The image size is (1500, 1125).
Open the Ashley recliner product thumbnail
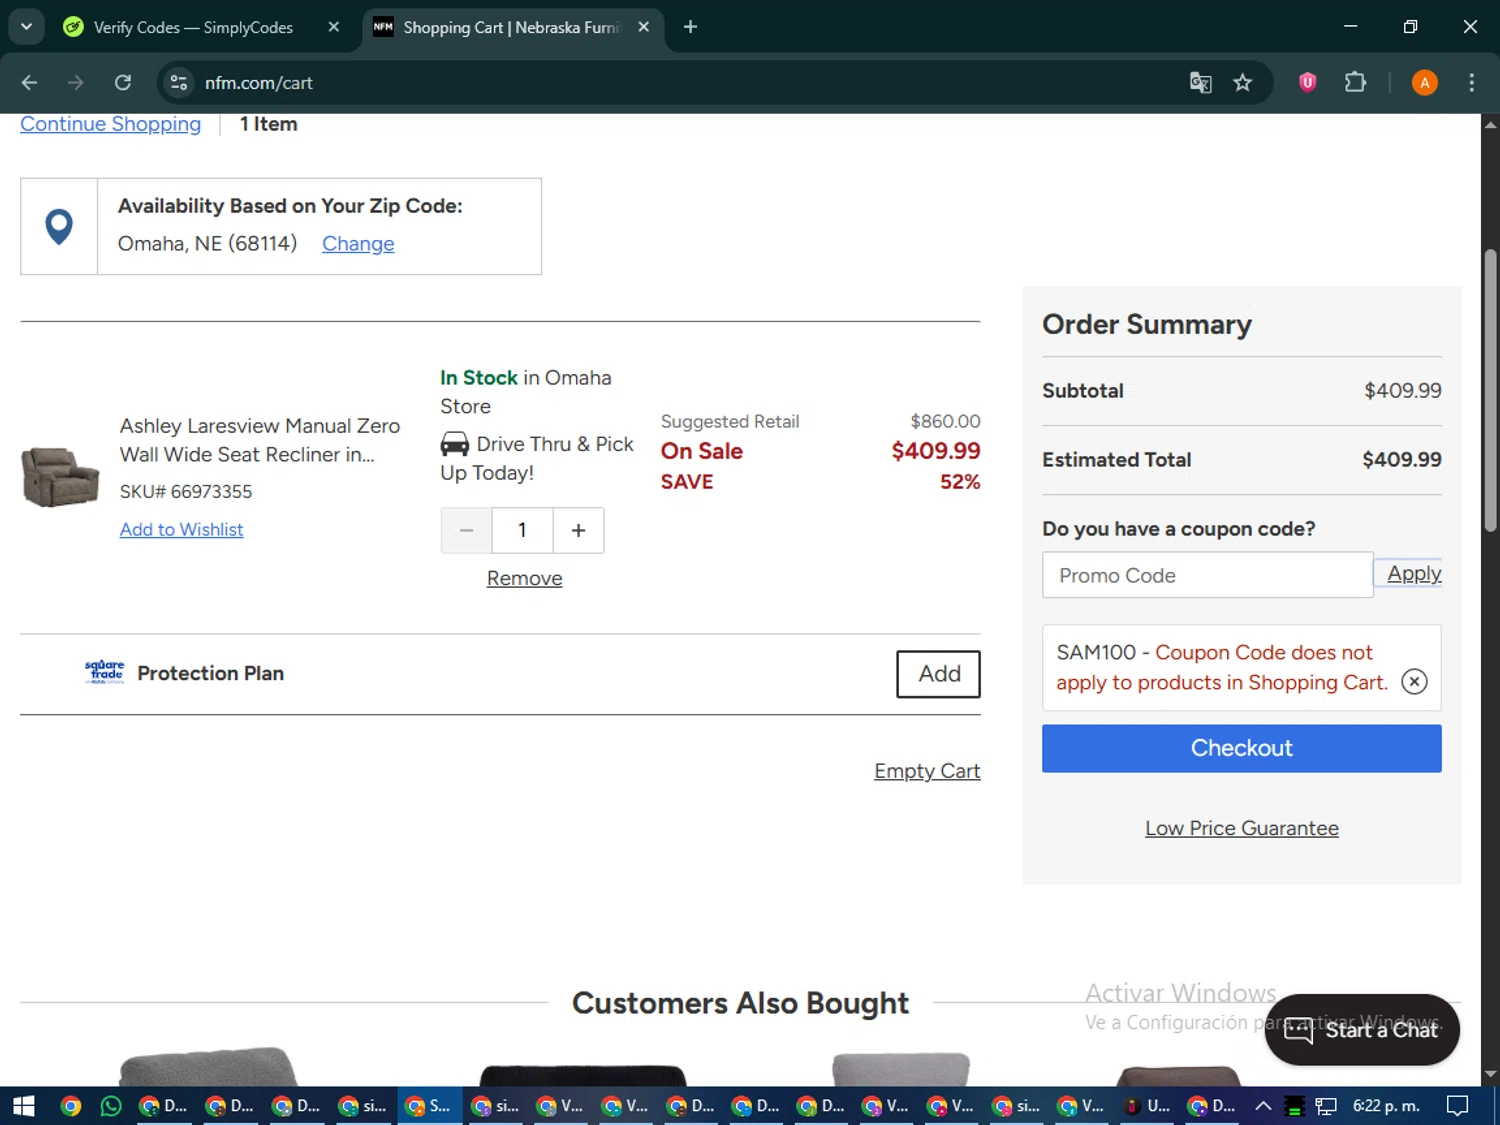coord(60,477)
